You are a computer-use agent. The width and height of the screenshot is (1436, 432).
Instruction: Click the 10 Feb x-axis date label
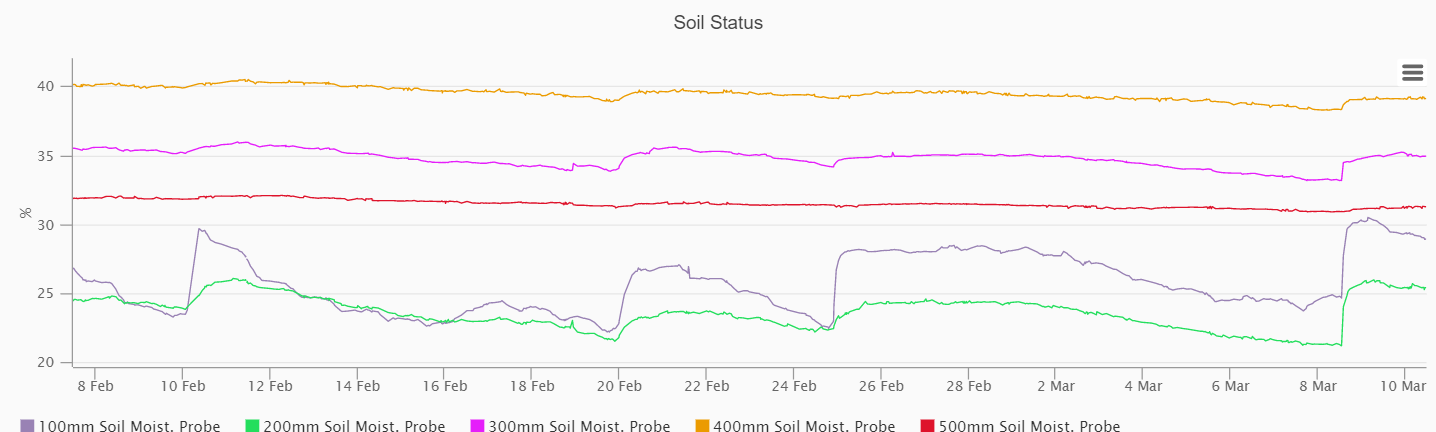(x=183, y=385)
